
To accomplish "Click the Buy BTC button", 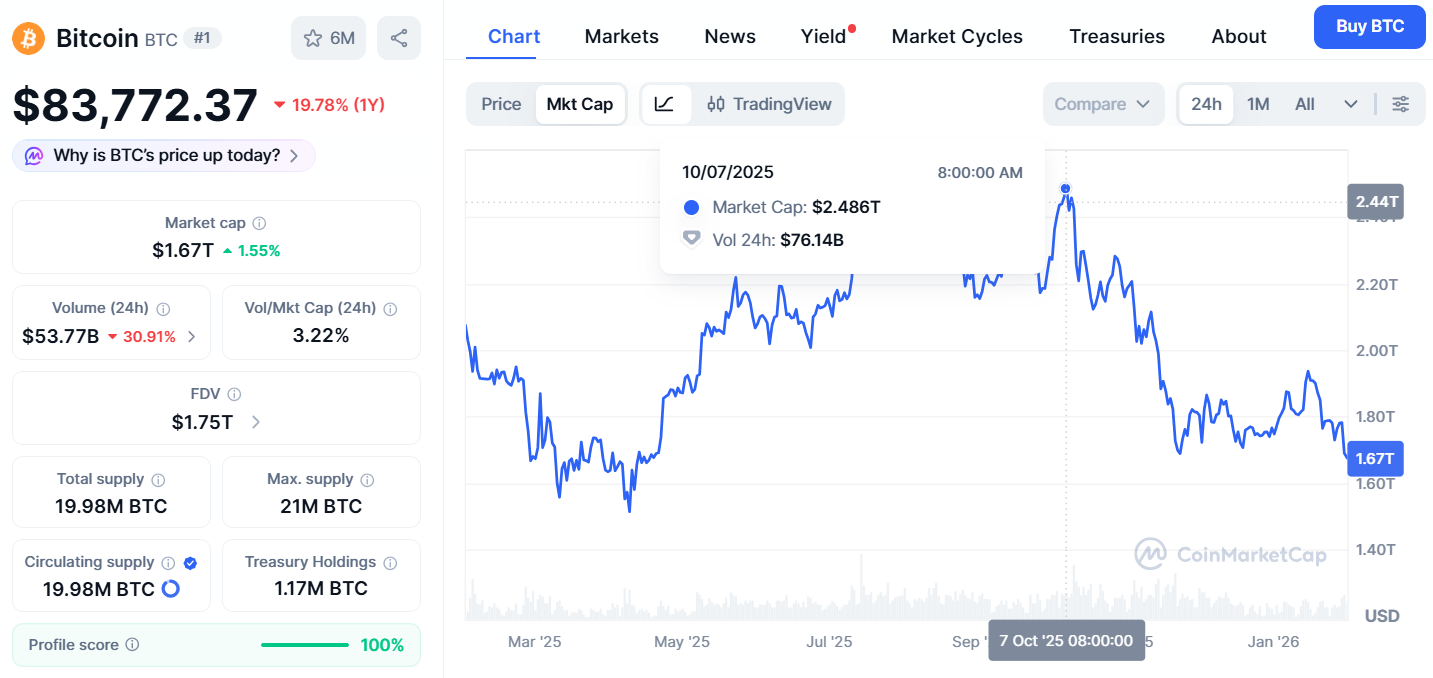I will tap(1370, 27).
